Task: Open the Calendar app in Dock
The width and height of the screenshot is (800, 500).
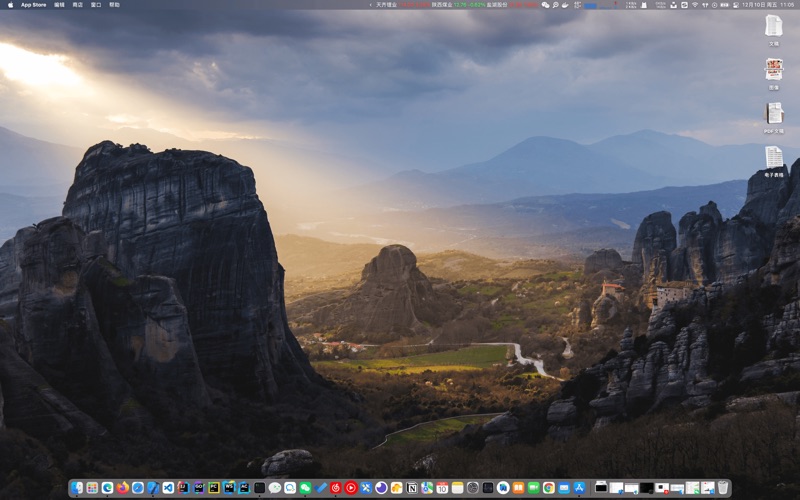Action: [x=442, y=488]
